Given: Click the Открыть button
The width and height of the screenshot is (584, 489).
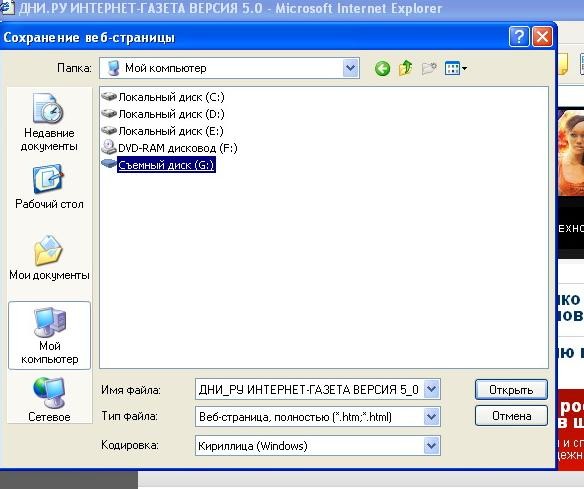Looking at the screenshot, I should pos(511,390).
